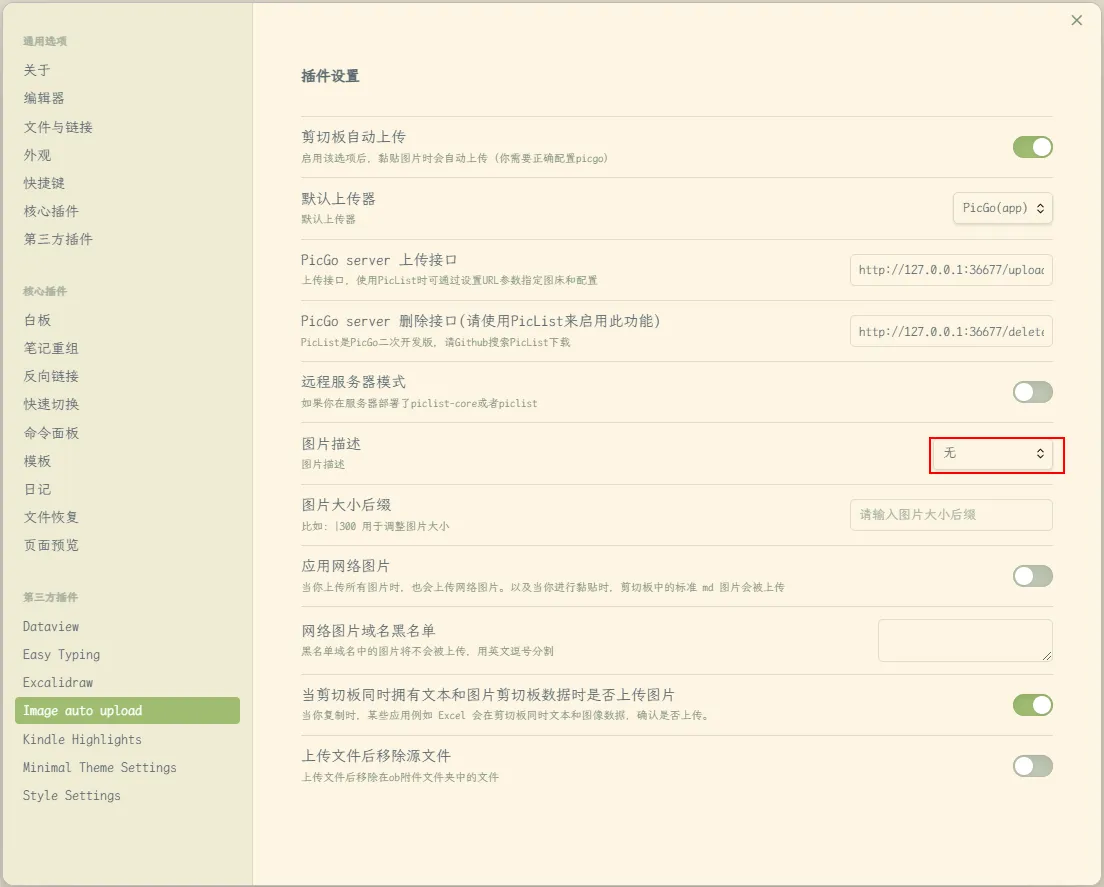
Task: Open 日记 core plugin settings
Action: (x=37, y=489)
